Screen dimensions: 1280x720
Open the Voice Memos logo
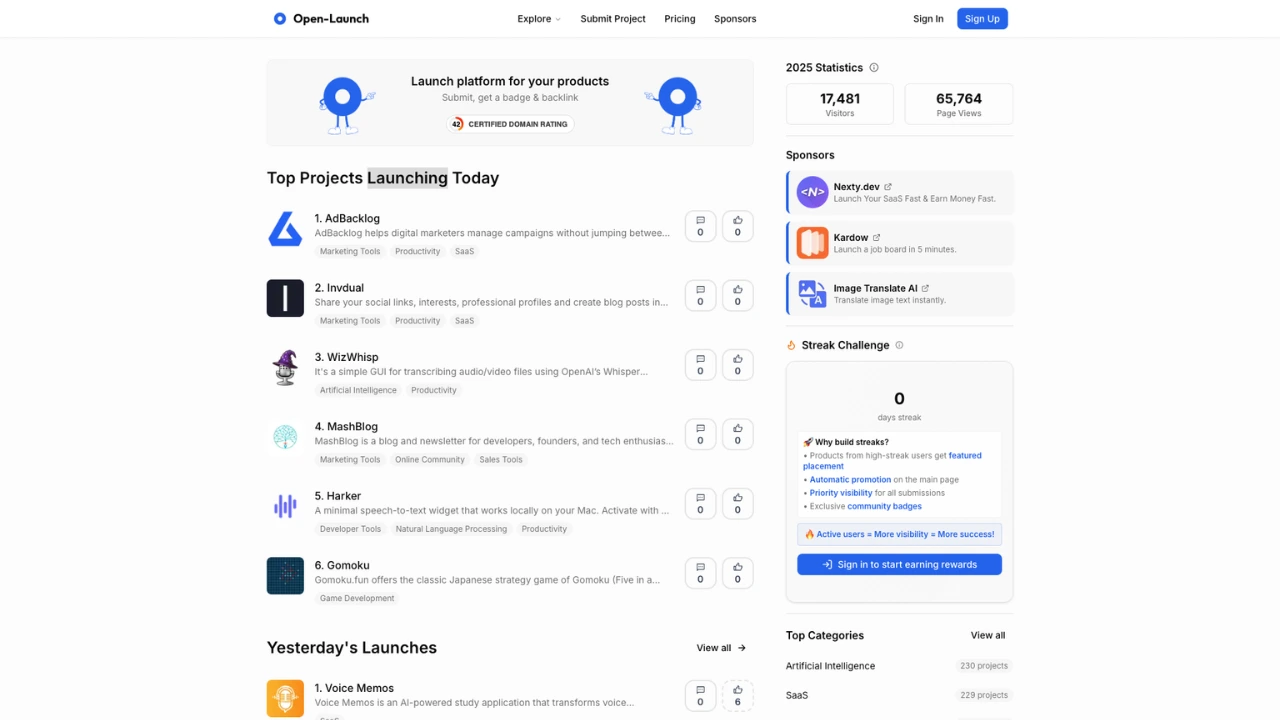[x=285, y=698]
